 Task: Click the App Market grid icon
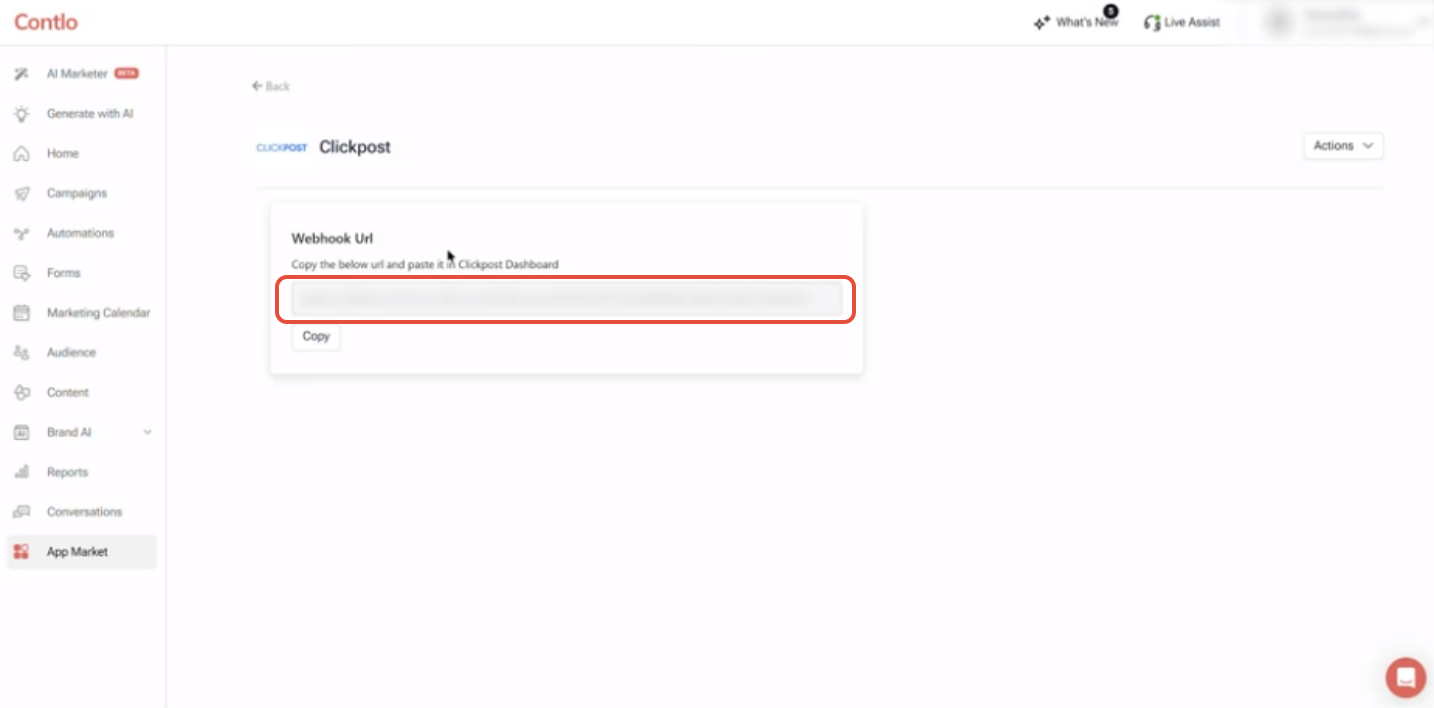click(21, 552)
